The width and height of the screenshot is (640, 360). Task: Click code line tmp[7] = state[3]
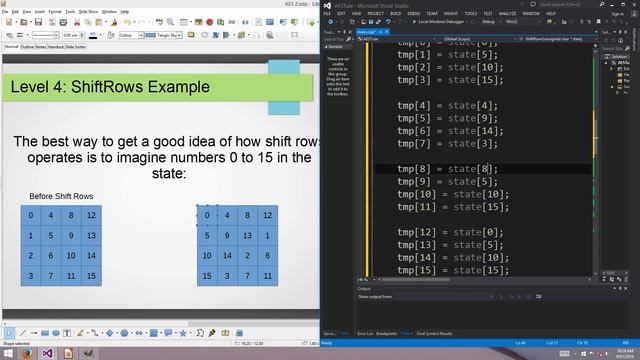pos(448,144)
